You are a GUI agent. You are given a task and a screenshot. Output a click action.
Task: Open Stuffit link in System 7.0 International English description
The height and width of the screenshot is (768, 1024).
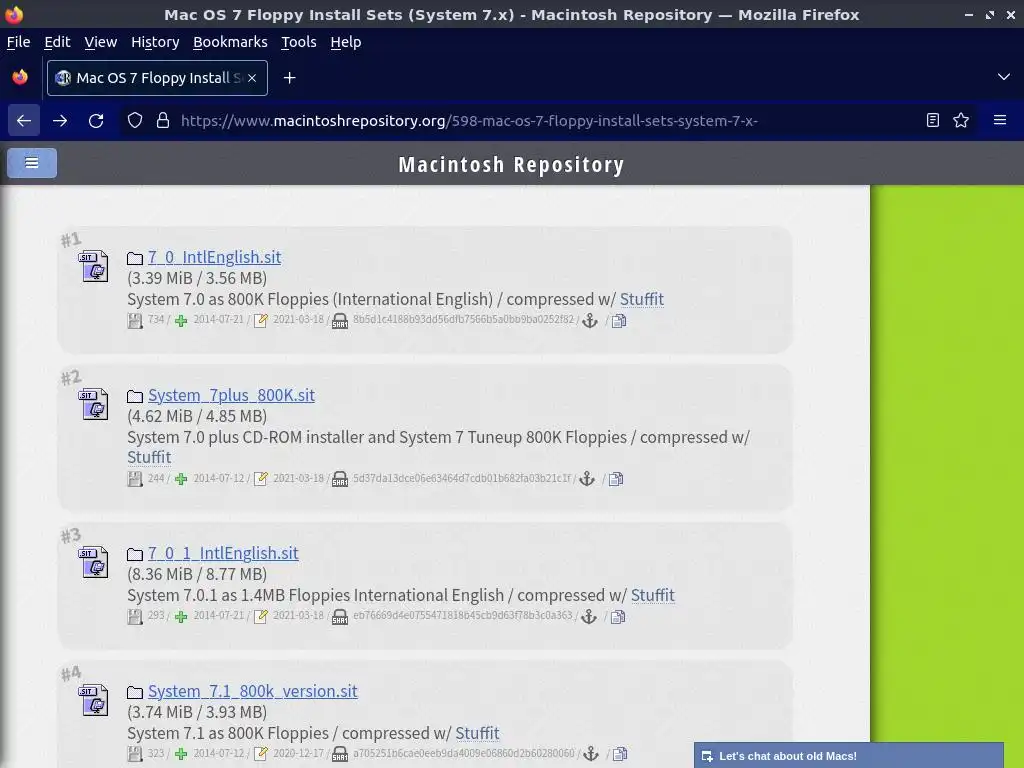coord(642,299)
